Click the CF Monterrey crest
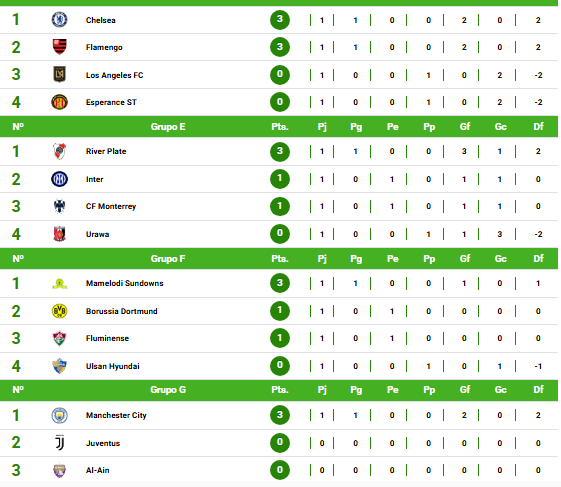 pos(59,206)
